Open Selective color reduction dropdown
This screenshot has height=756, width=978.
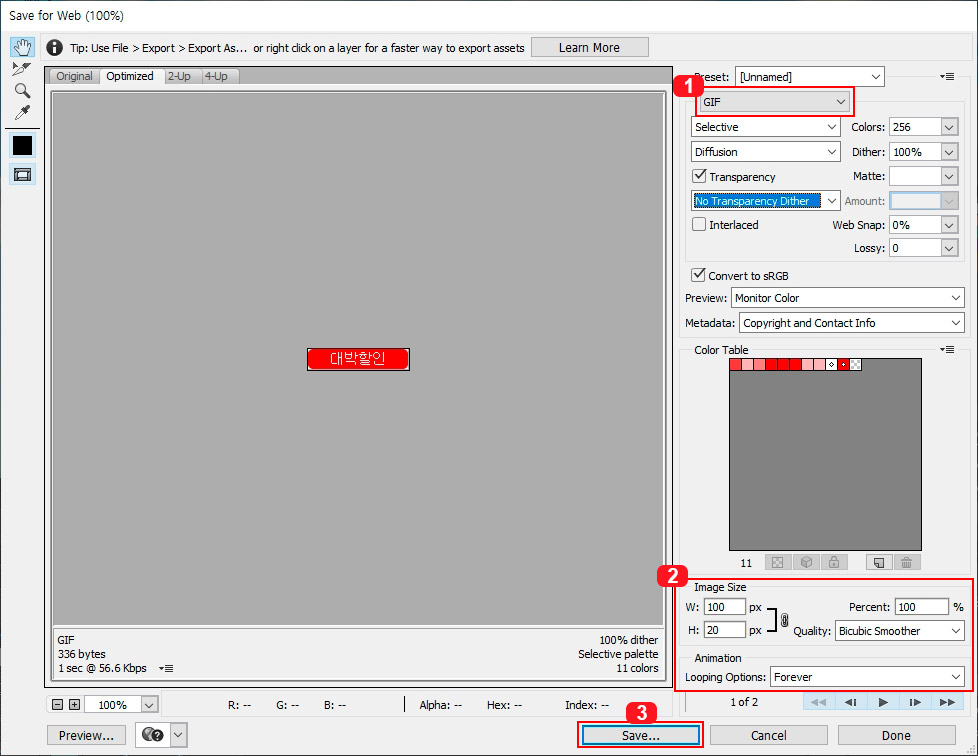[765, 127]
